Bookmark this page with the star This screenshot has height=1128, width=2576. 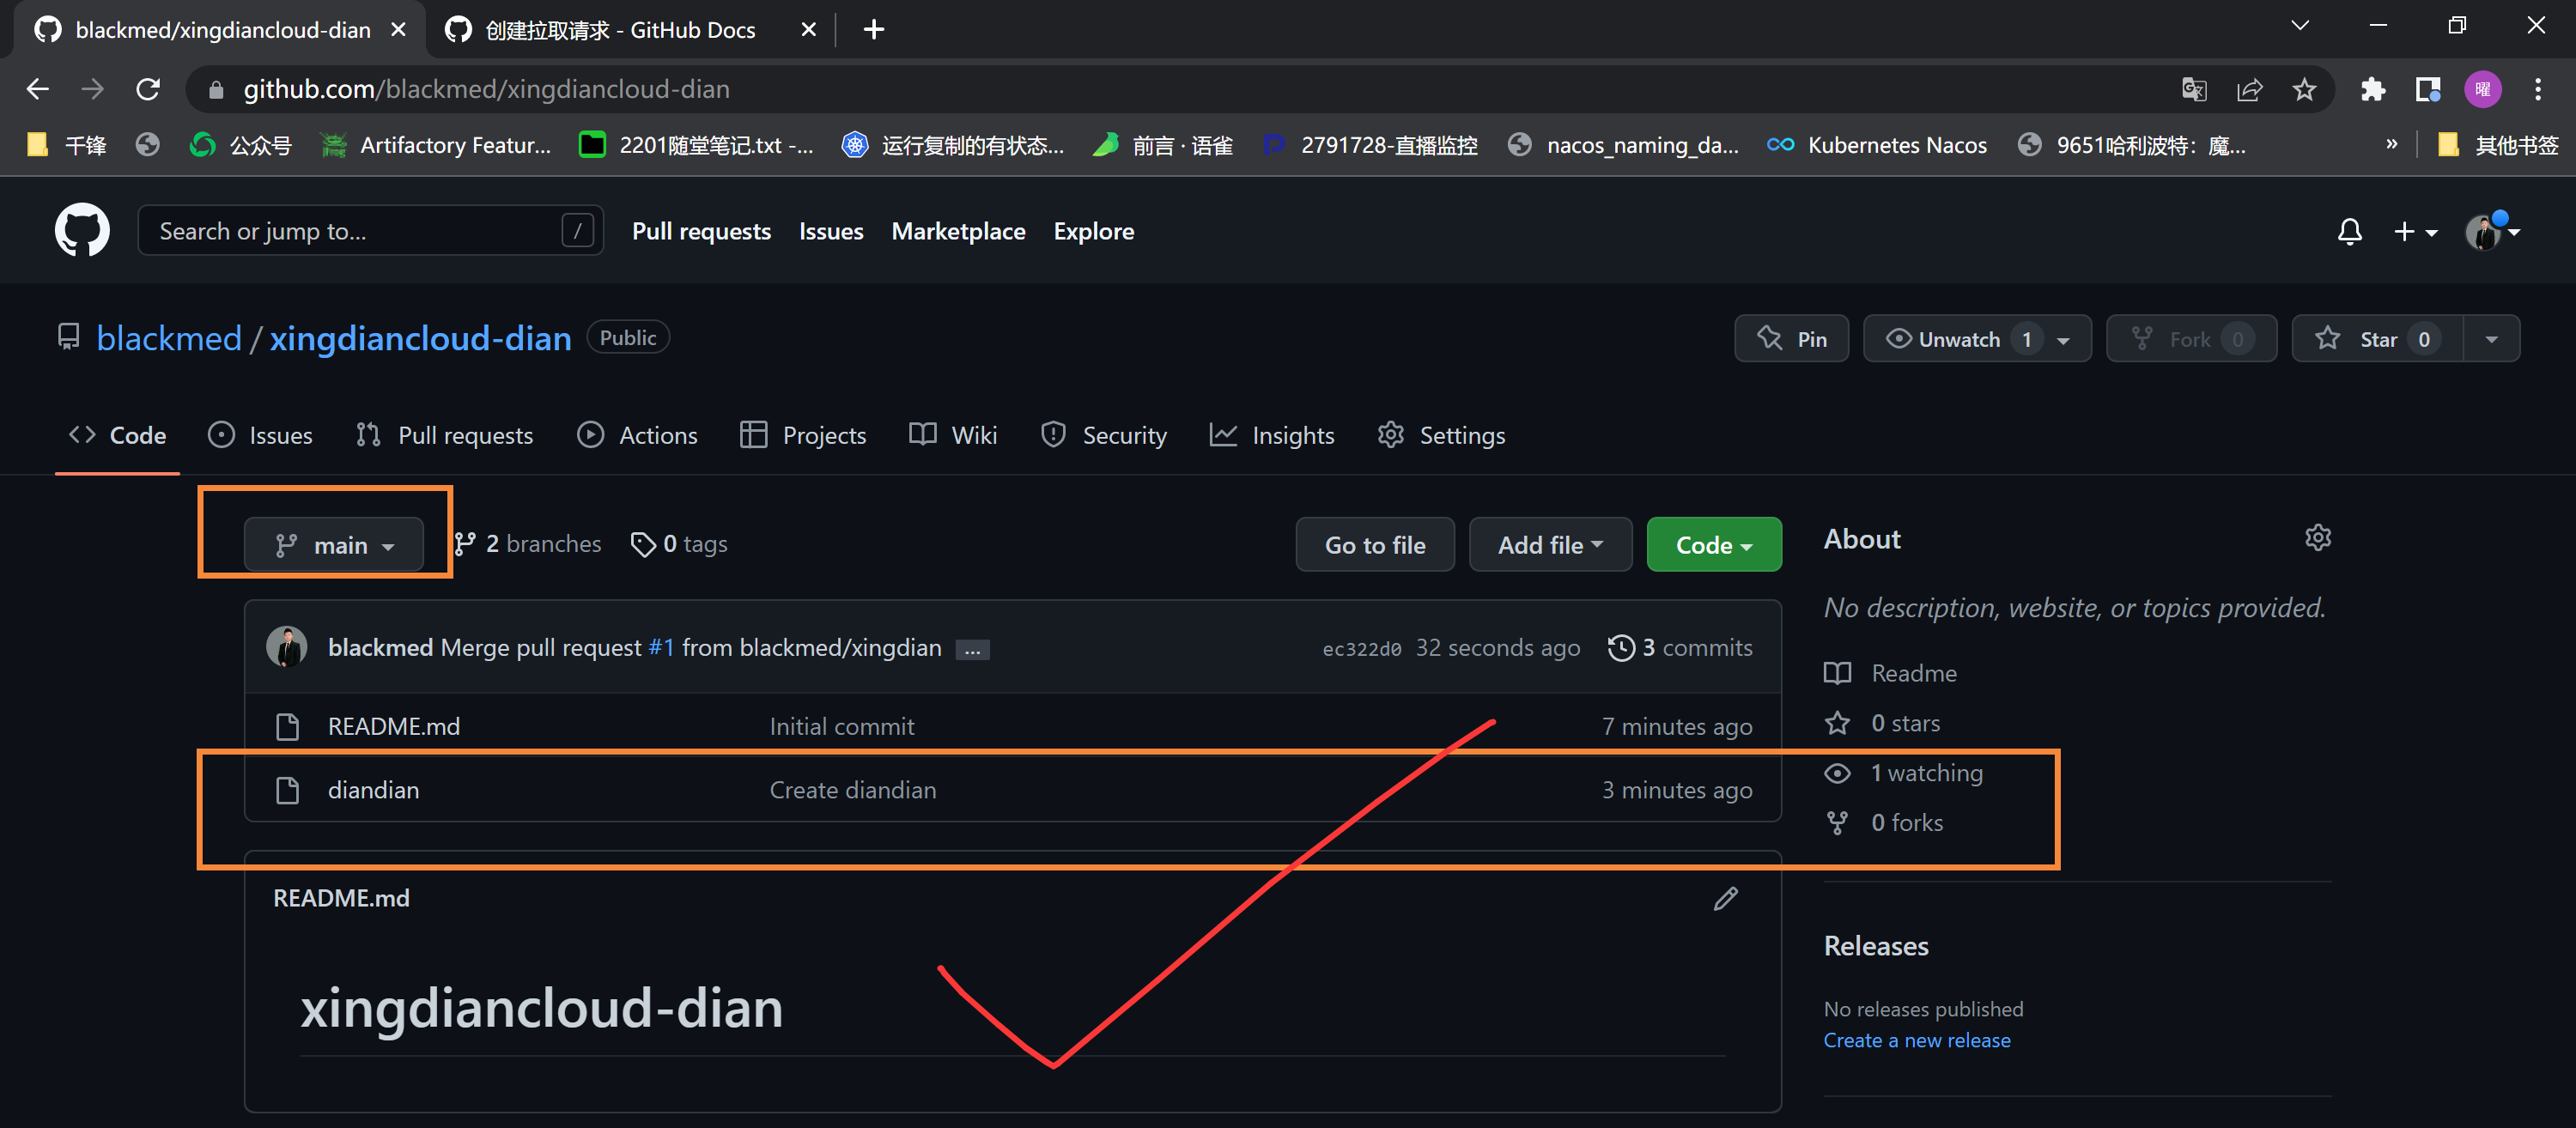(x=2305, y=89)
